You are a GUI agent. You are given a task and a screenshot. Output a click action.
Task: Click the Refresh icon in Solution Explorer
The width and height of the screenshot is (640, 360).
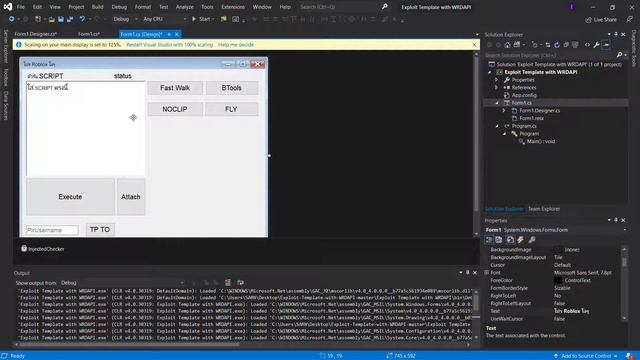557,45
